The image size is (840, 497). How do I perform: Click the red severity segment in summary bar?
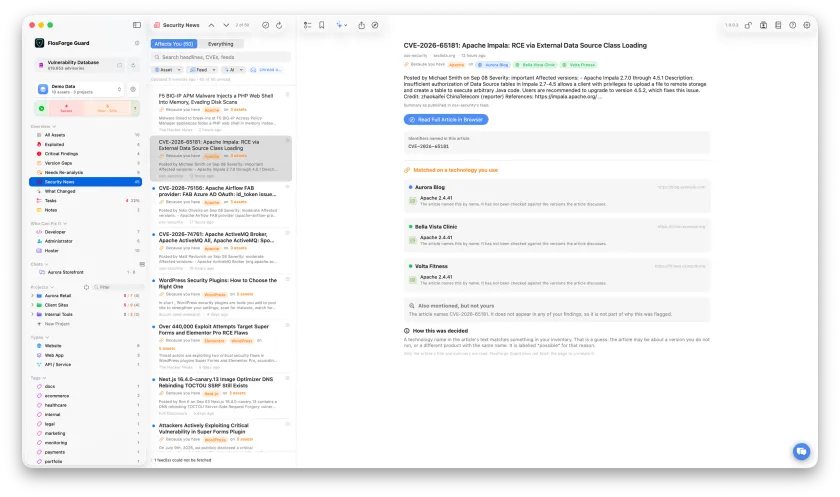point(66,108)
